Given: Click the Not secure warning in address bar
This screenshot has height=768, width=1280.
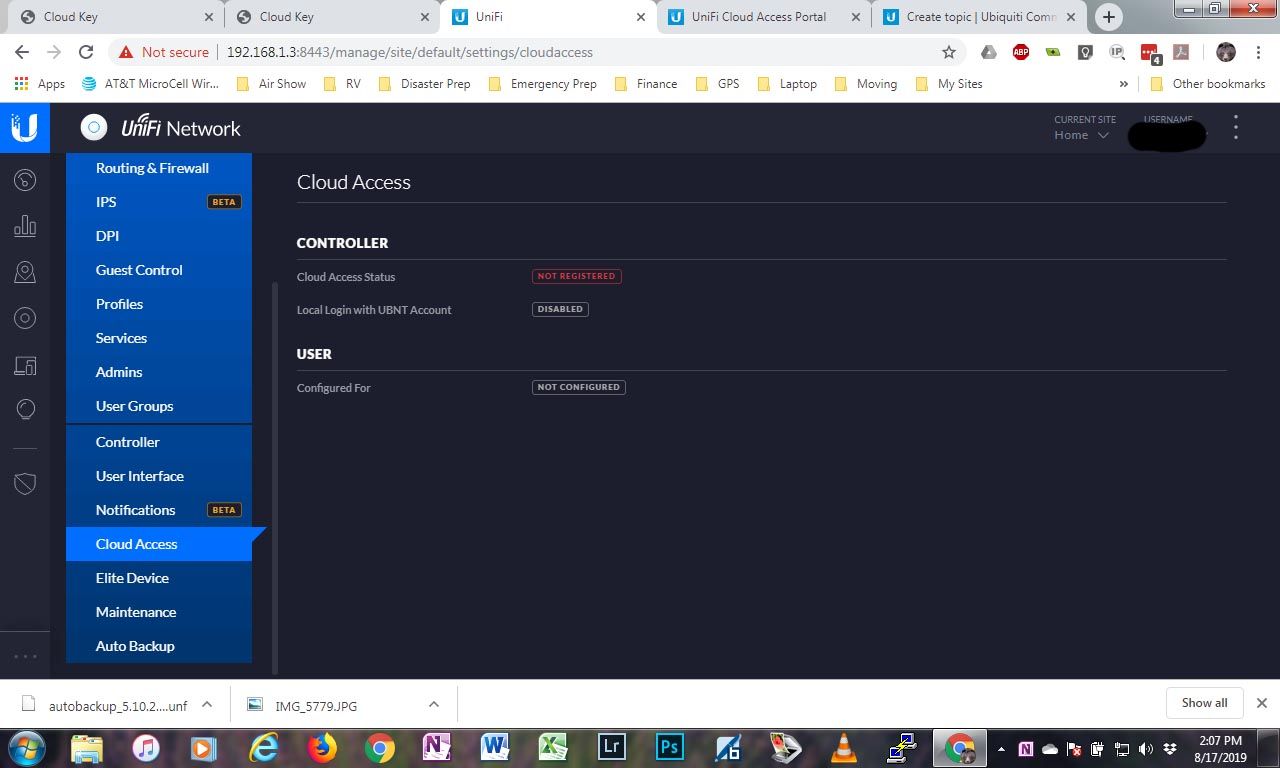Looking at the screenshot, I should (164, 52).
